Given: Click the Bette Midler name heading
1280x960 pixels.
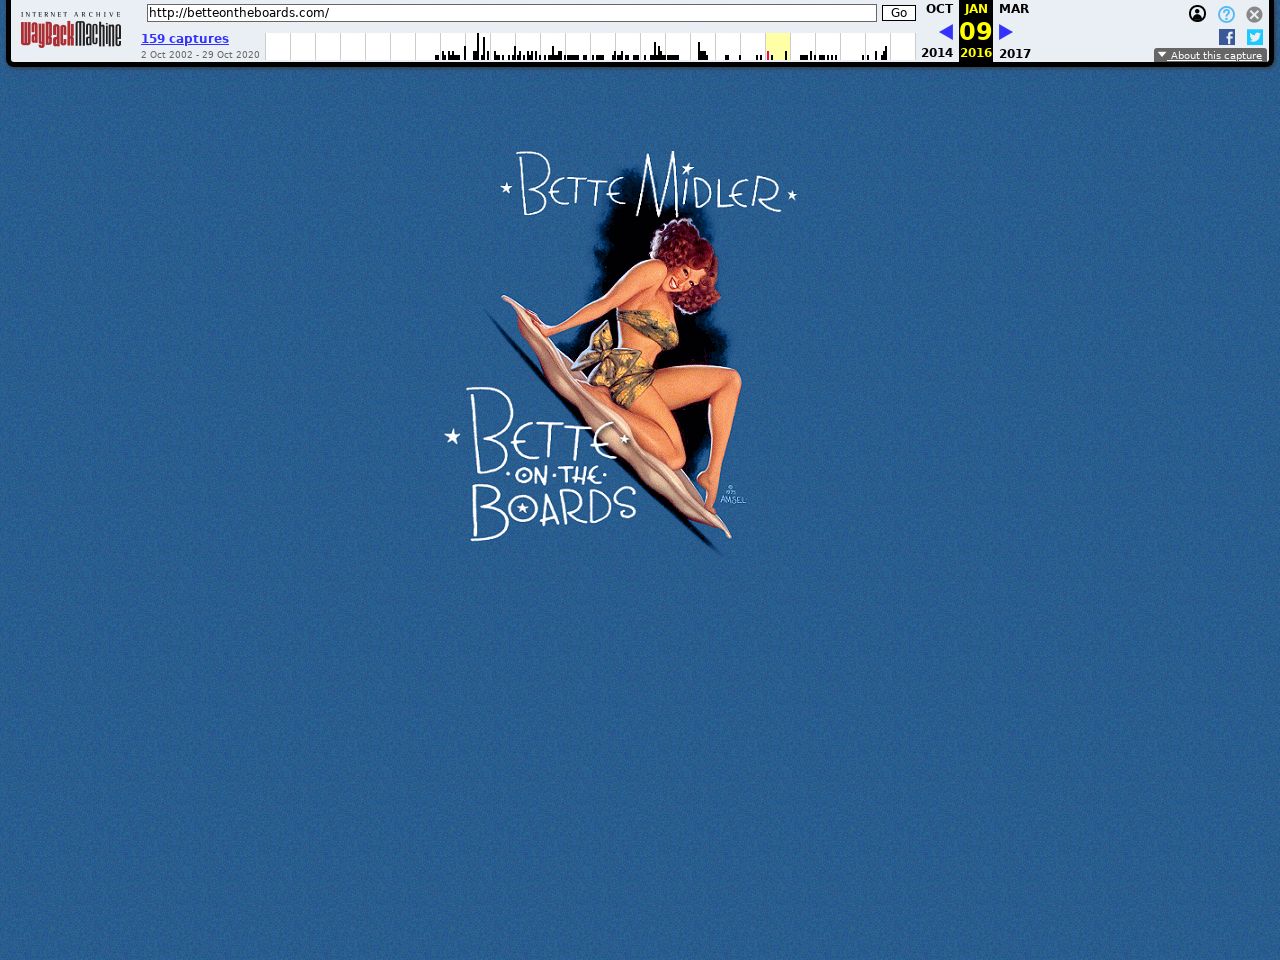Looking at the screenshot, I should pos(649,184).
